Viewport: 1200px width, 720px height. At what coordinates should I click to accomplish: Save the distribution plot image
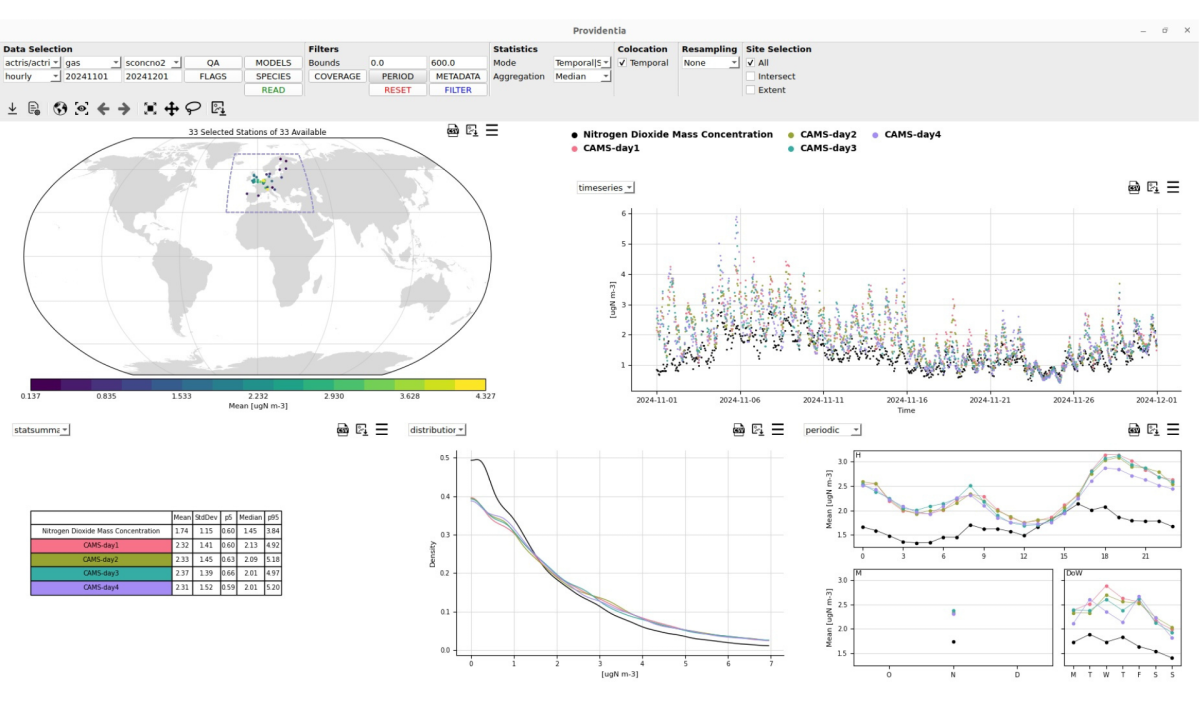(758, 429)
